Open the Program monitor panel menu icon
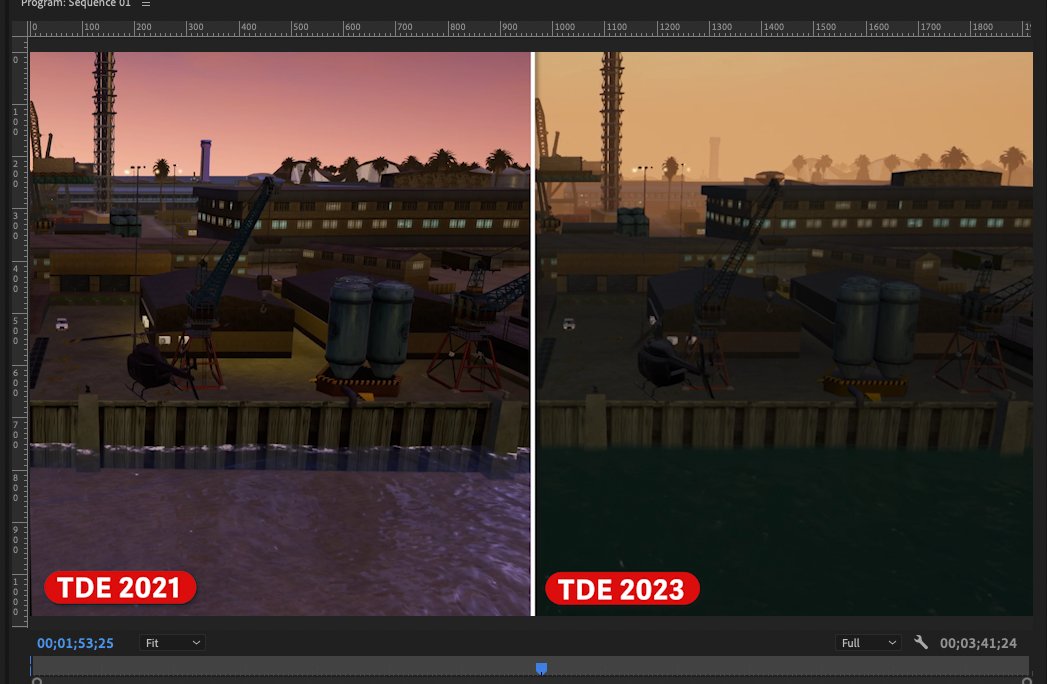Screen dimensions: 1047x684 (146, 4)
